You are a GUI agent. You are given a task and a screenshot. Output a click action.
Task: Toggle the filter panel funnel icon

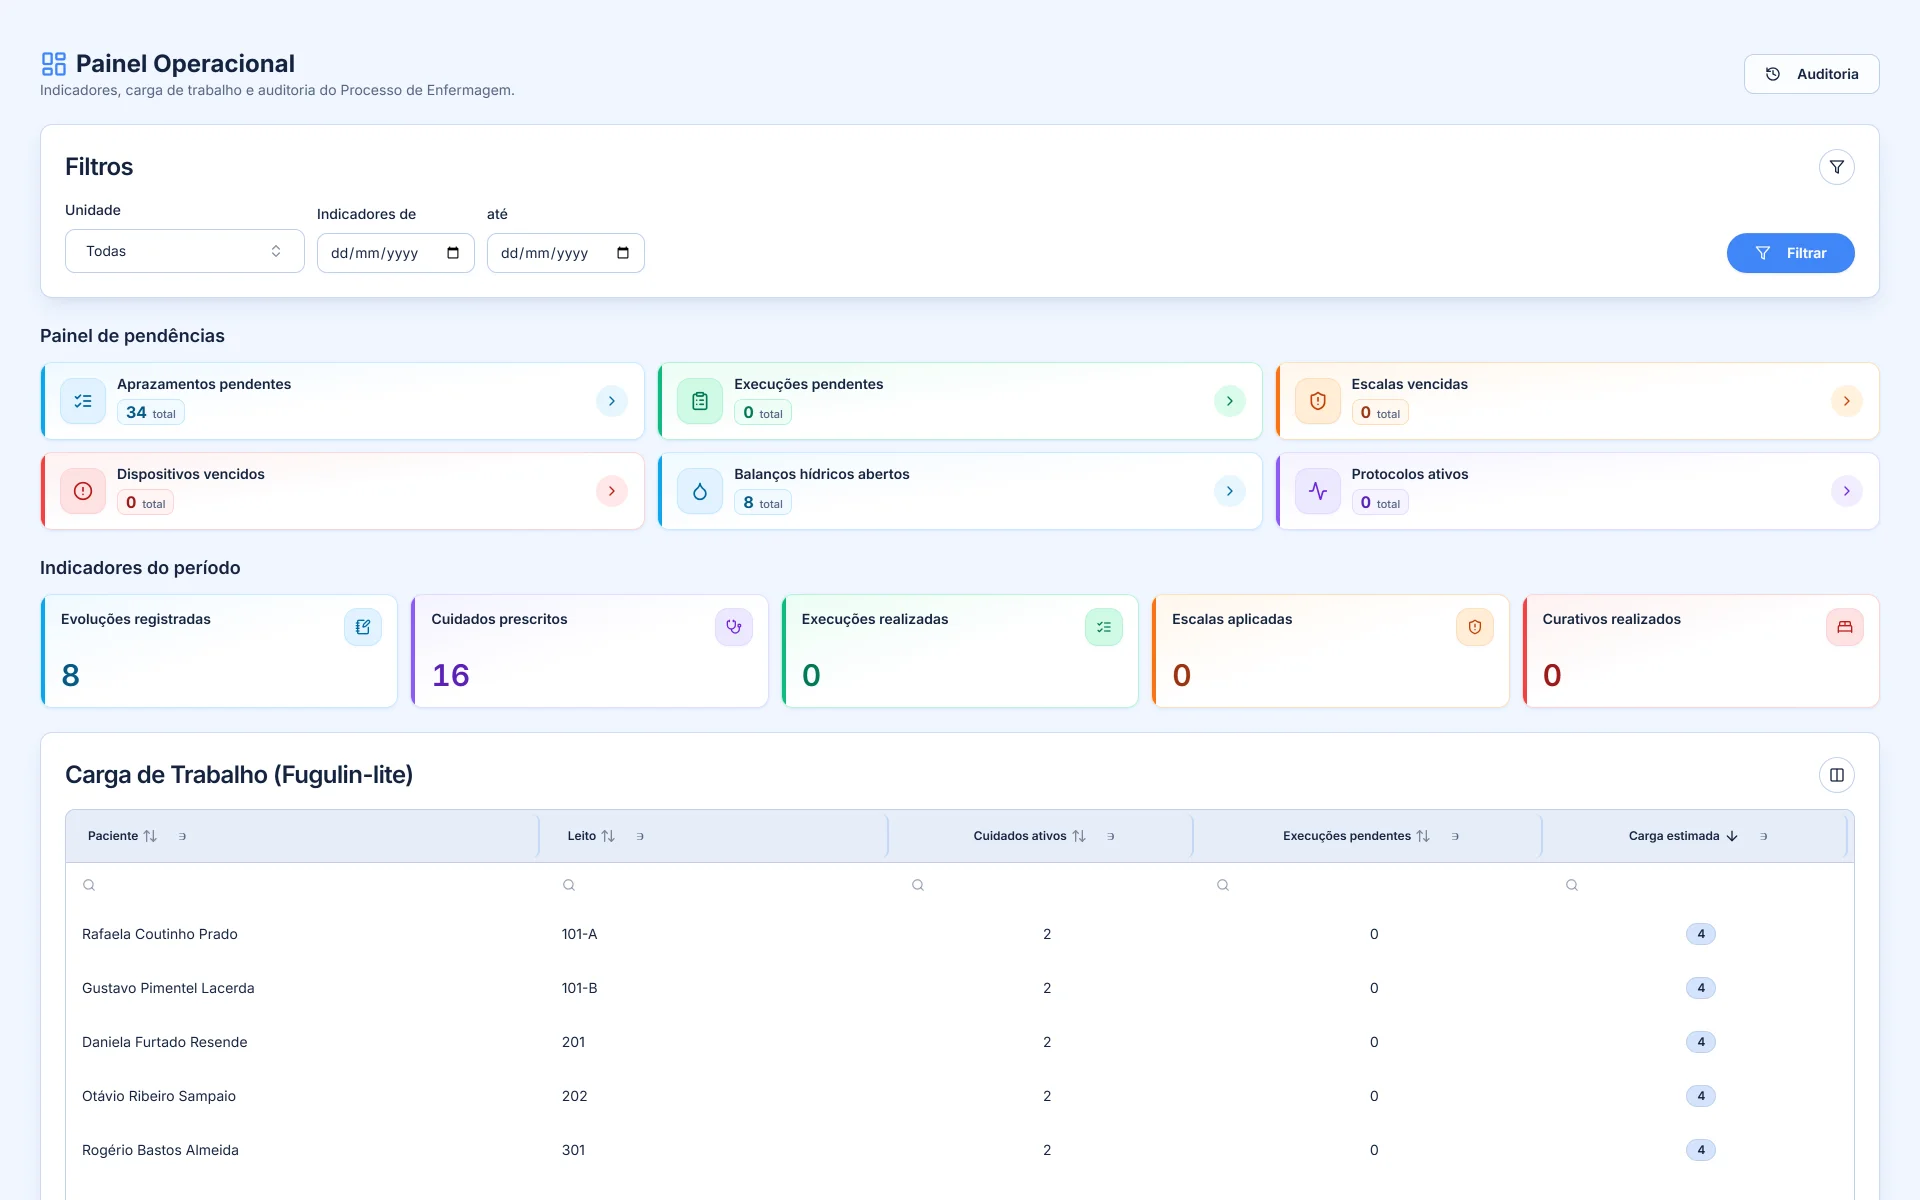coord(1836,167)
